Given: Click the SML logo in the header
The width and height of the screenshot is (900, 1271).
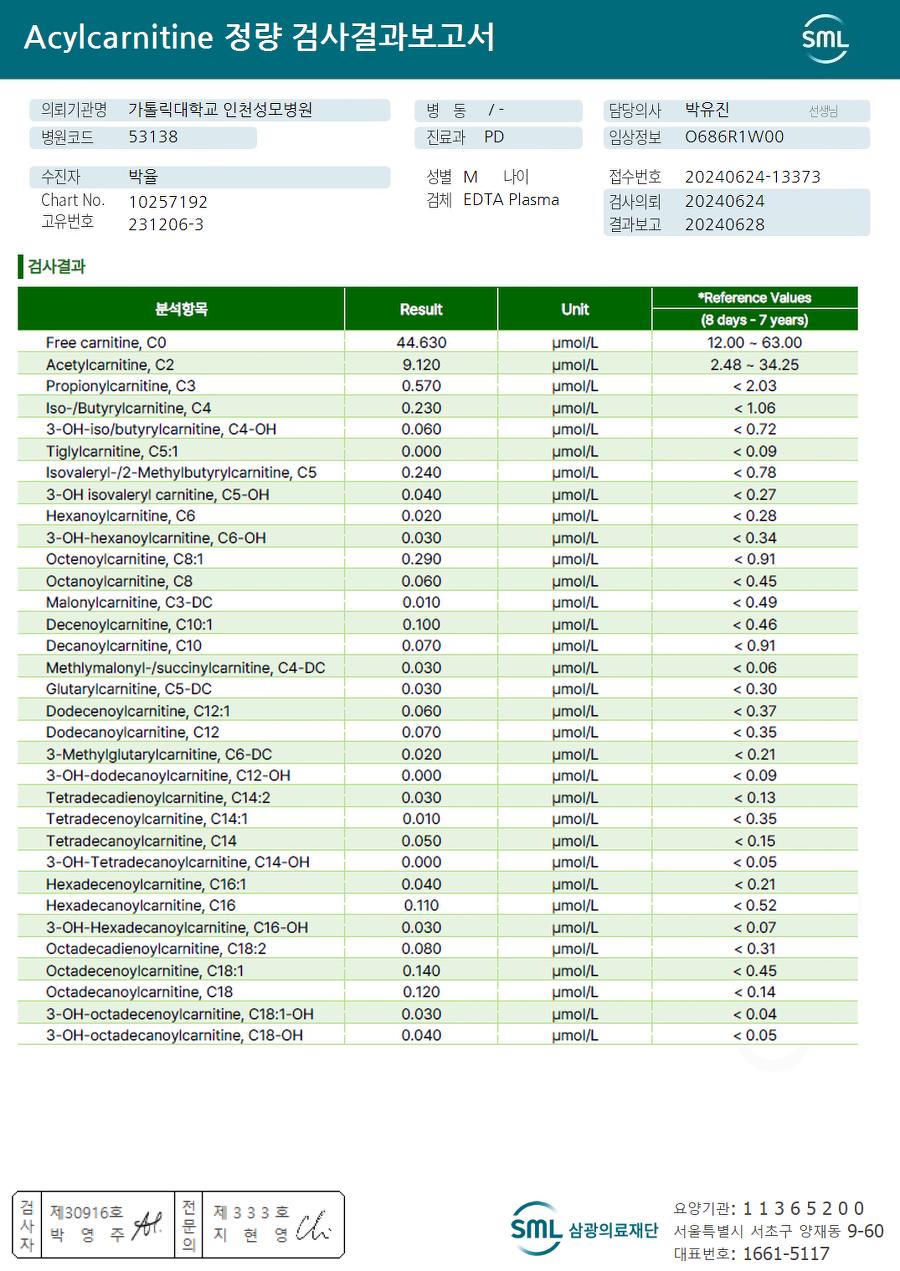Looking at the screenshot, I should pos(825,39).
